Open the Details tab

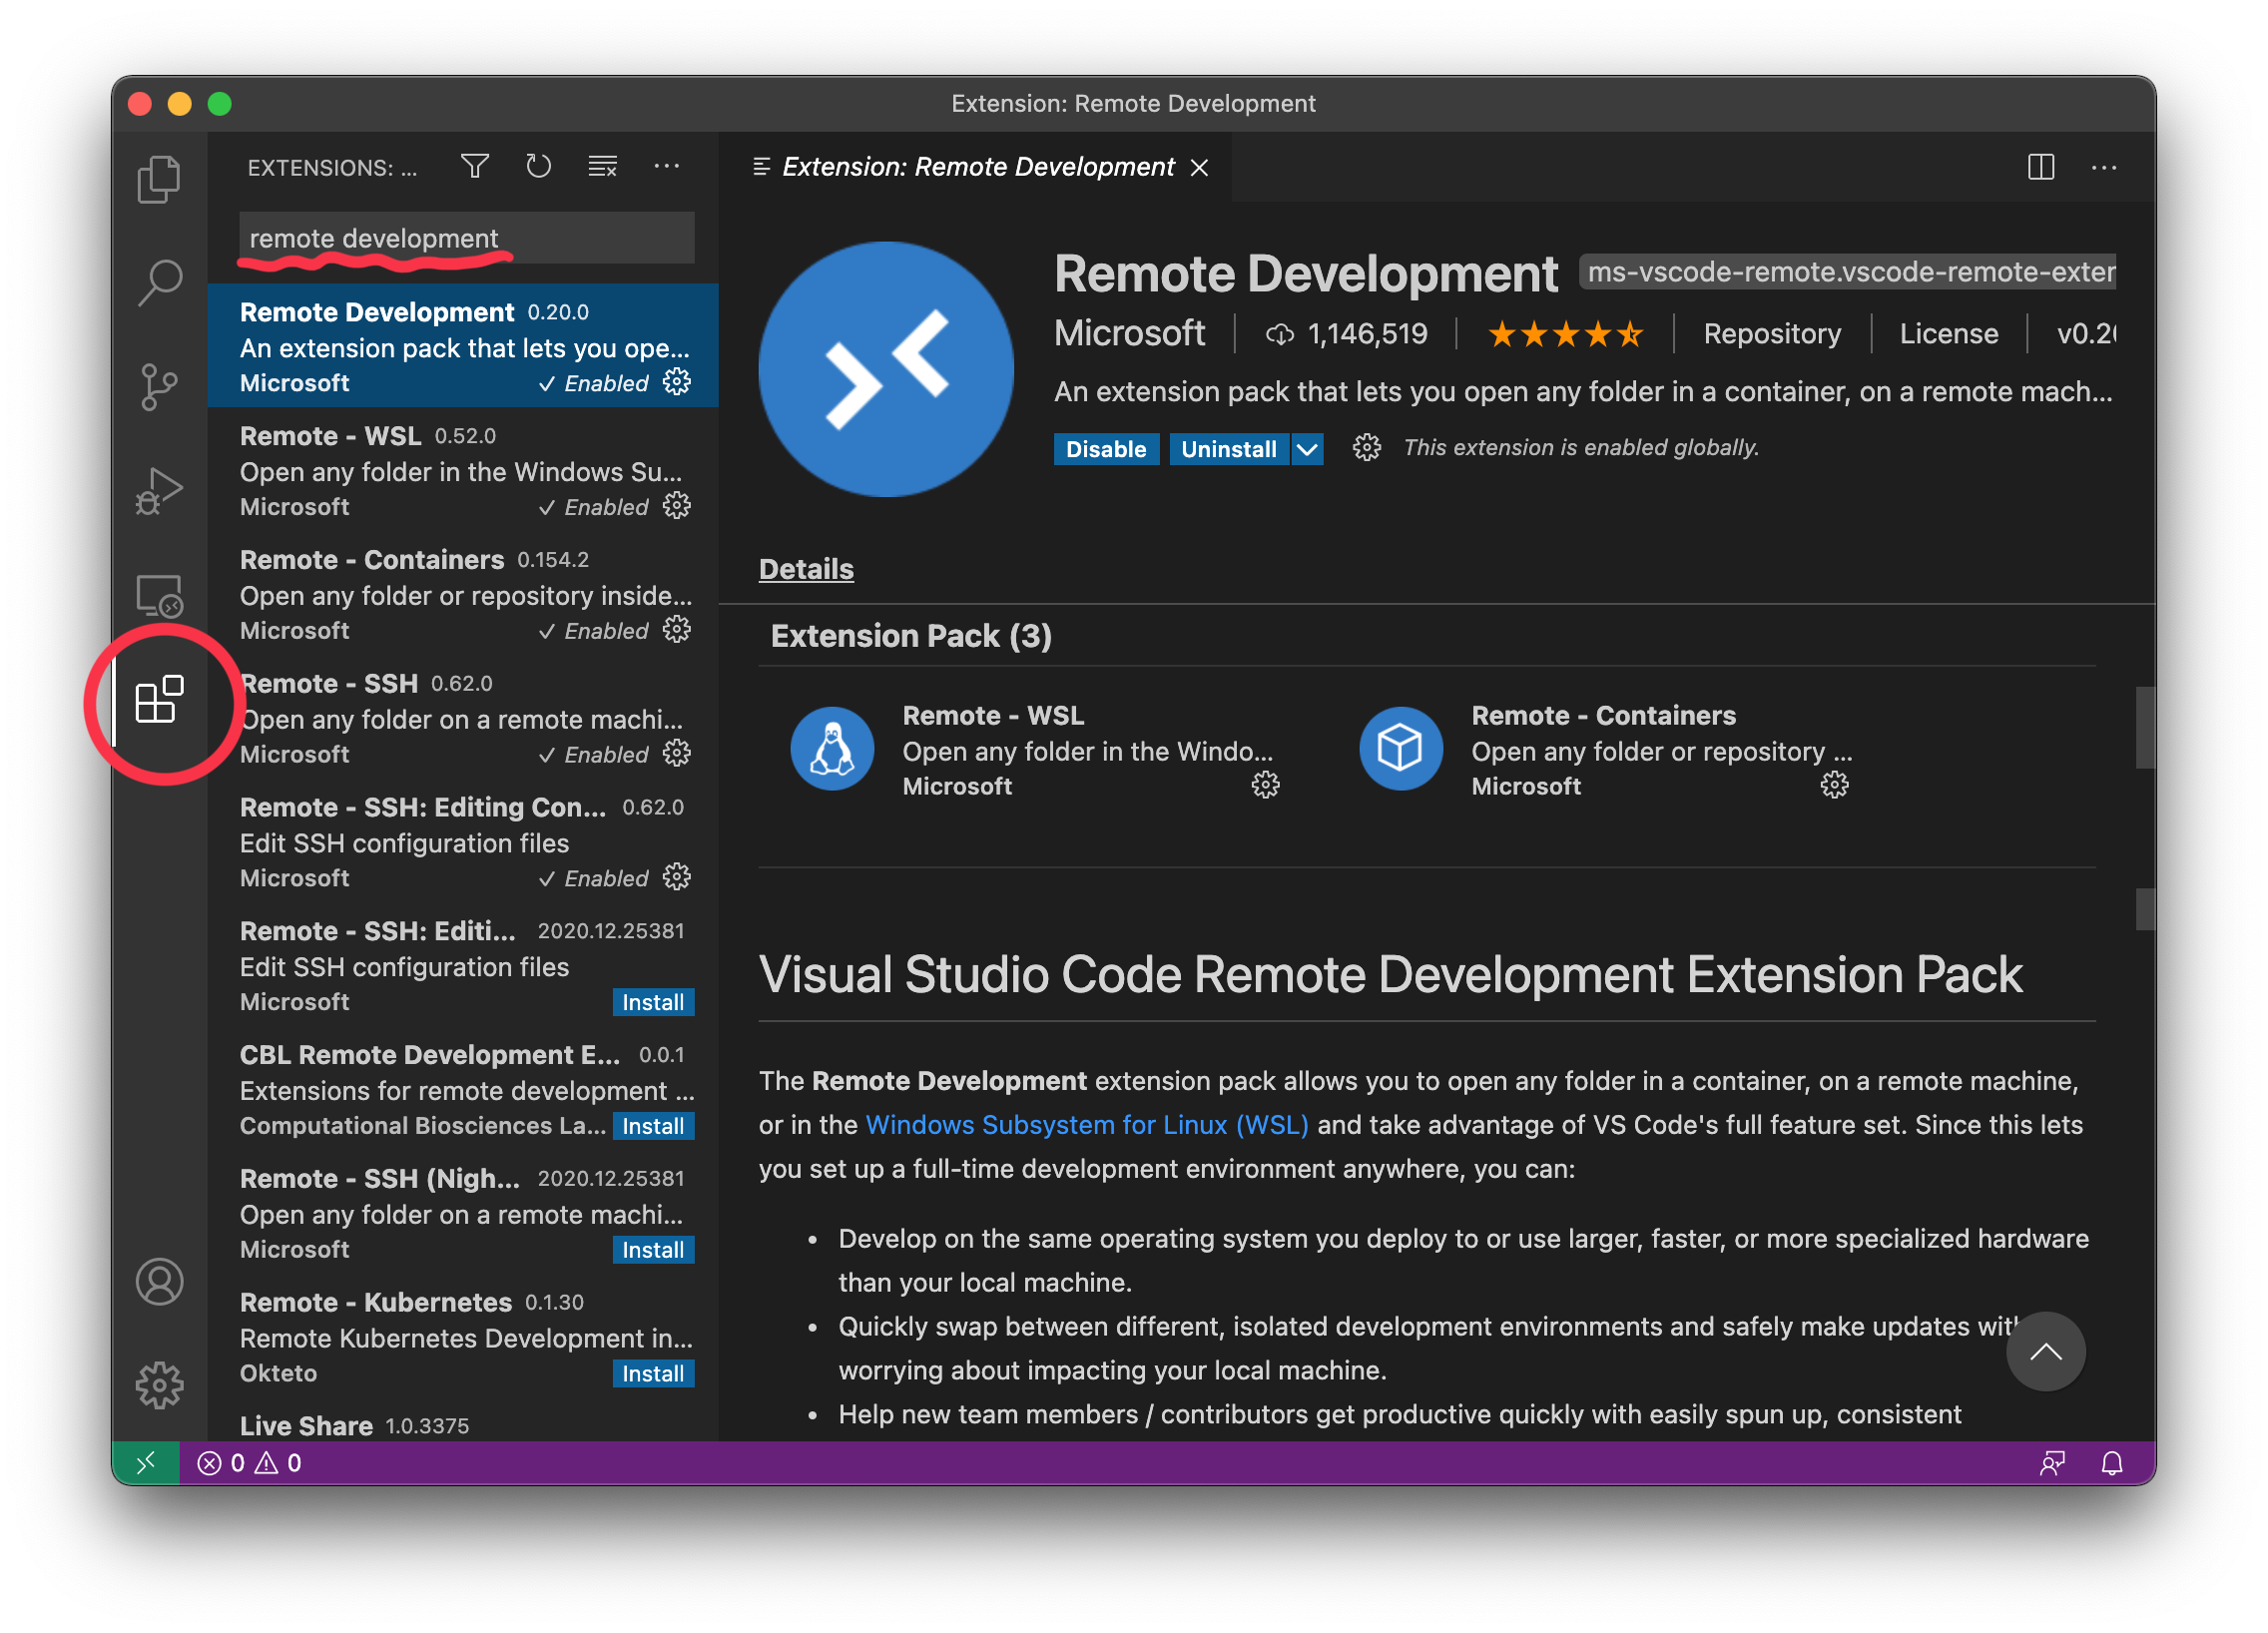coord(806,569)
